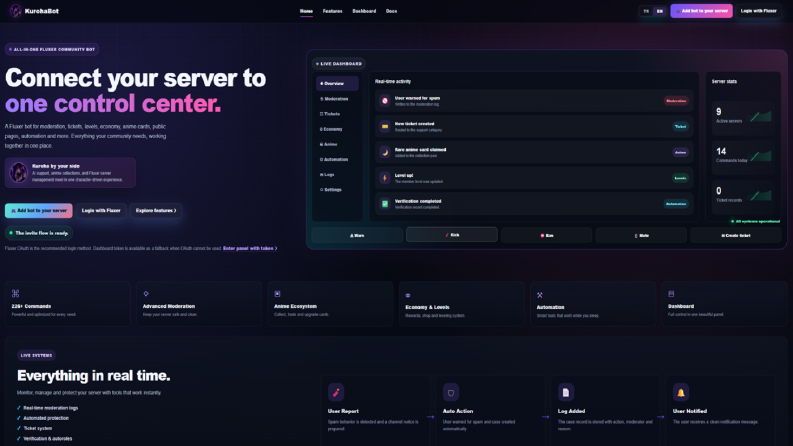Click Kuroha by your side avatar
This screenshot has height=446, width=793.
coord(19,172)
